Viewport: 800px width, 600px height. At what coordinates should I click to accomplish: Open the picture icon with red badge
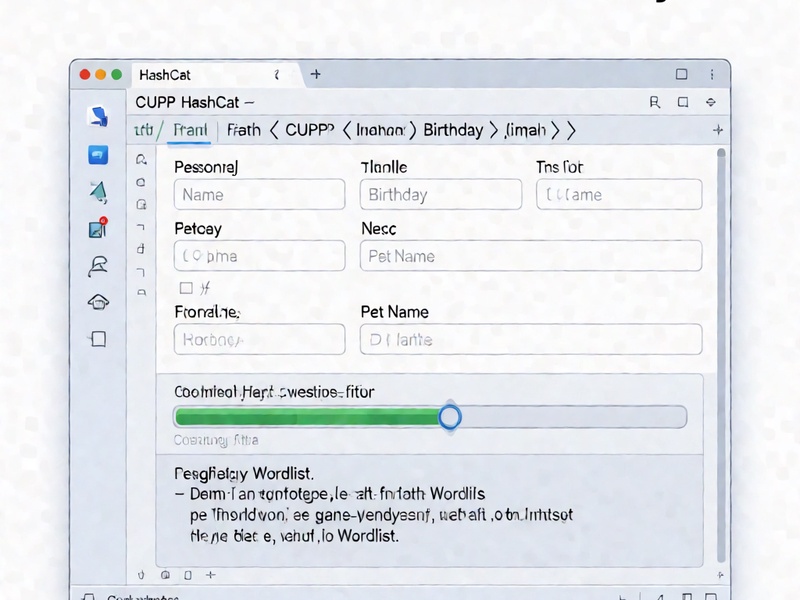[x=98, y=228]
